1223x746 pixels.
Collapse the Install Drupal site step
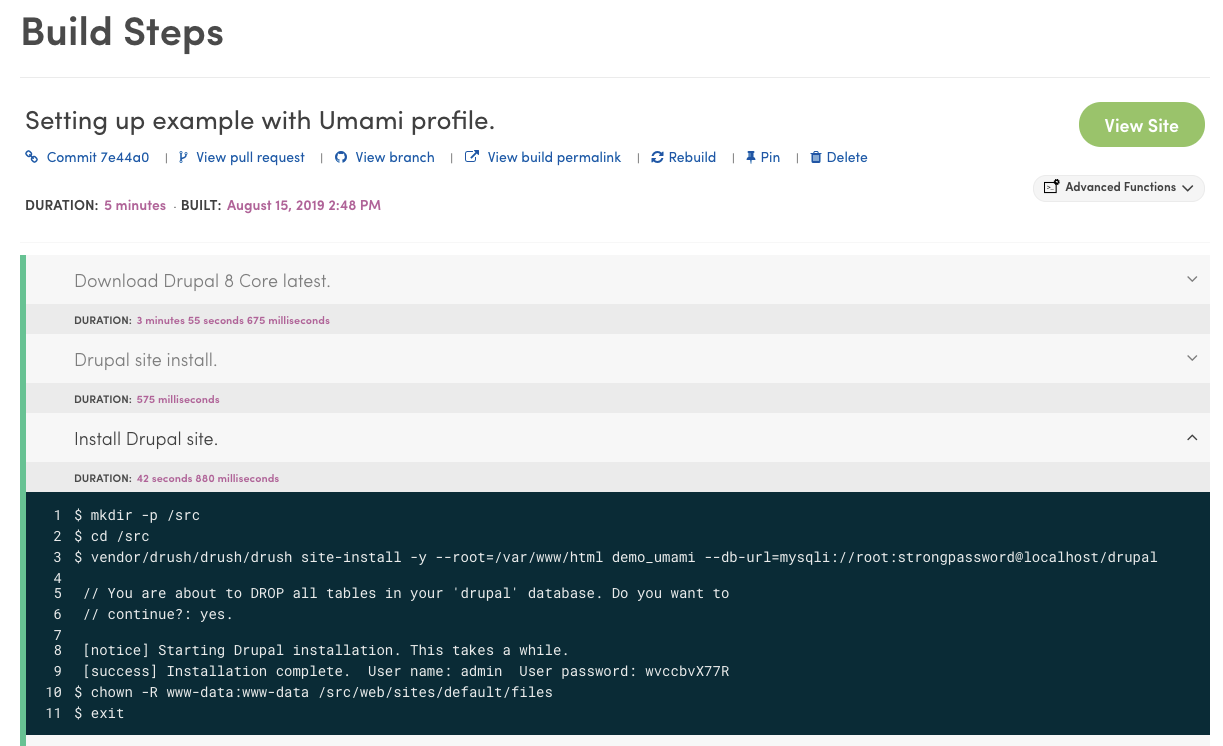click(x=1191, y=437)
